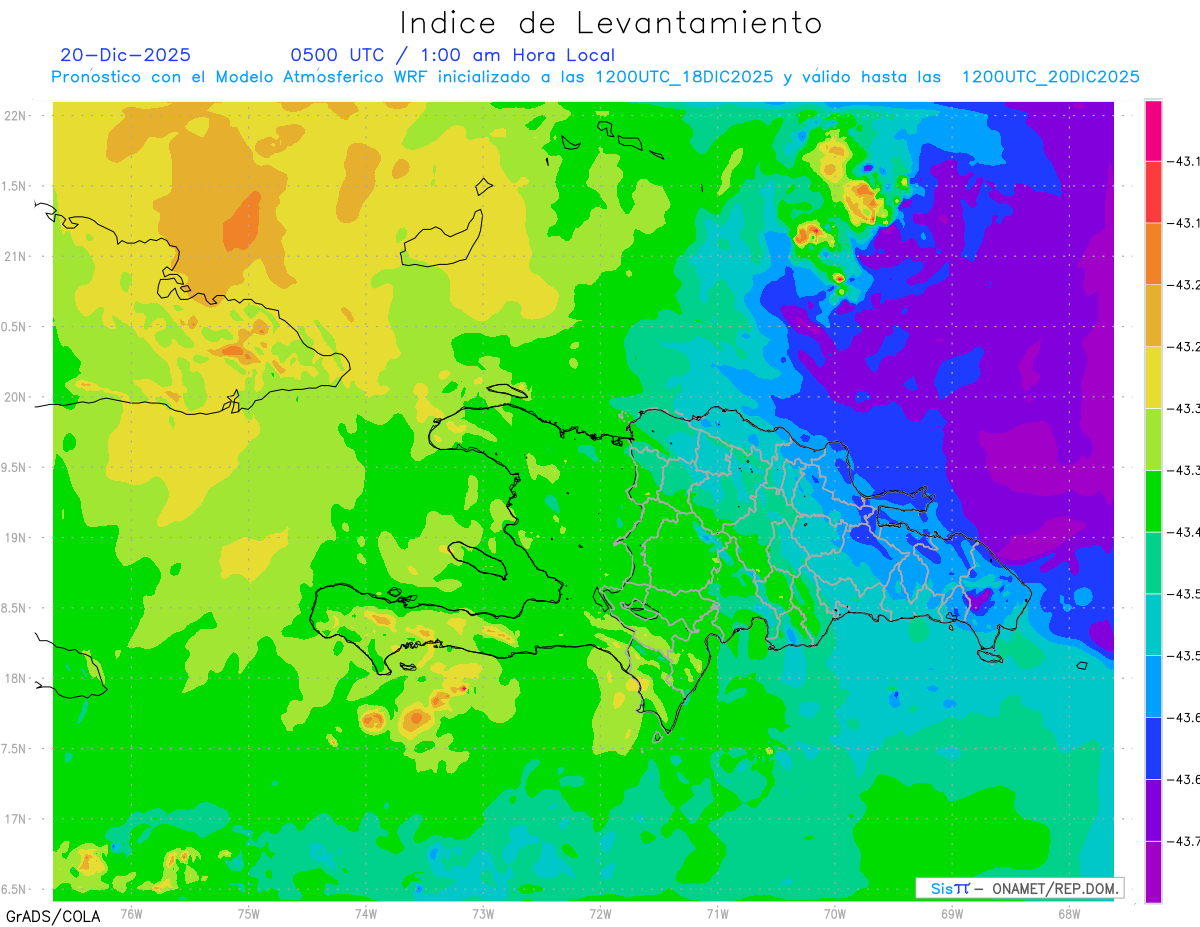Click the 'ONAMET/REP.DOM.' logo box

pos(1020,888)
